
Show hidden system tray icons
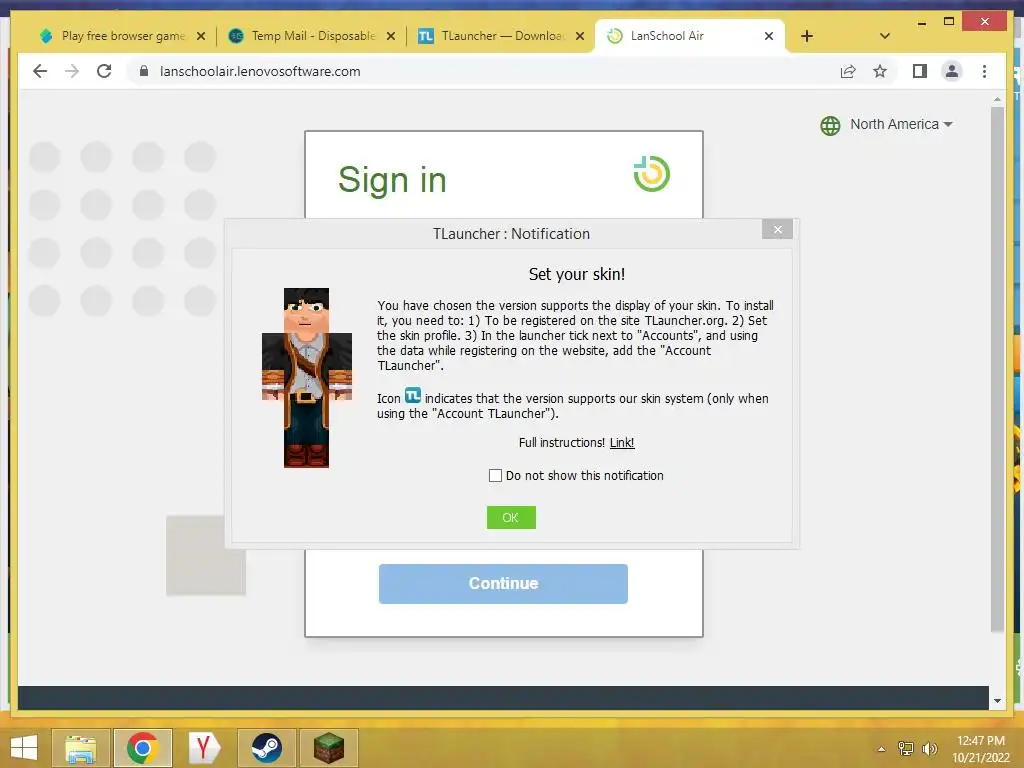(x=881, y=749)
